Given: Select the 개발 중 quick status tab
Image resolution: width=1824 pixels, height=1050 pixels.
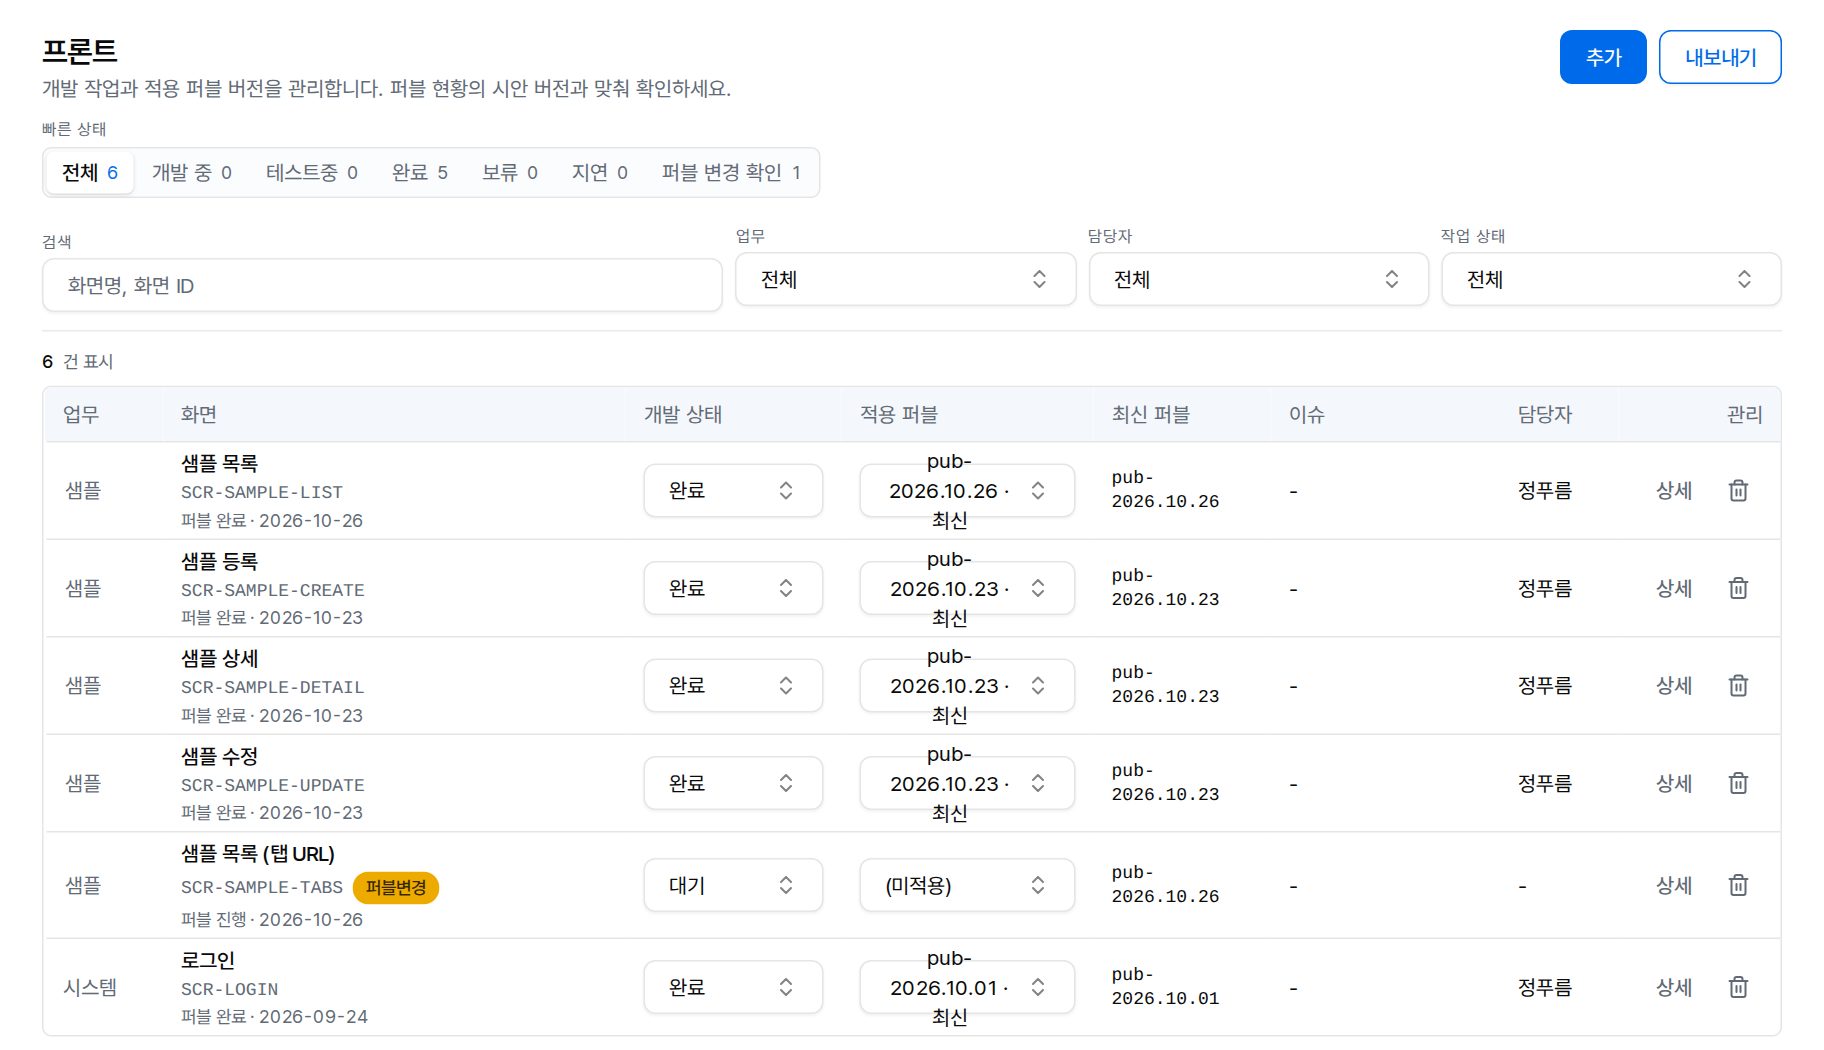Looking at the screenshot, I should pos(192,172).
